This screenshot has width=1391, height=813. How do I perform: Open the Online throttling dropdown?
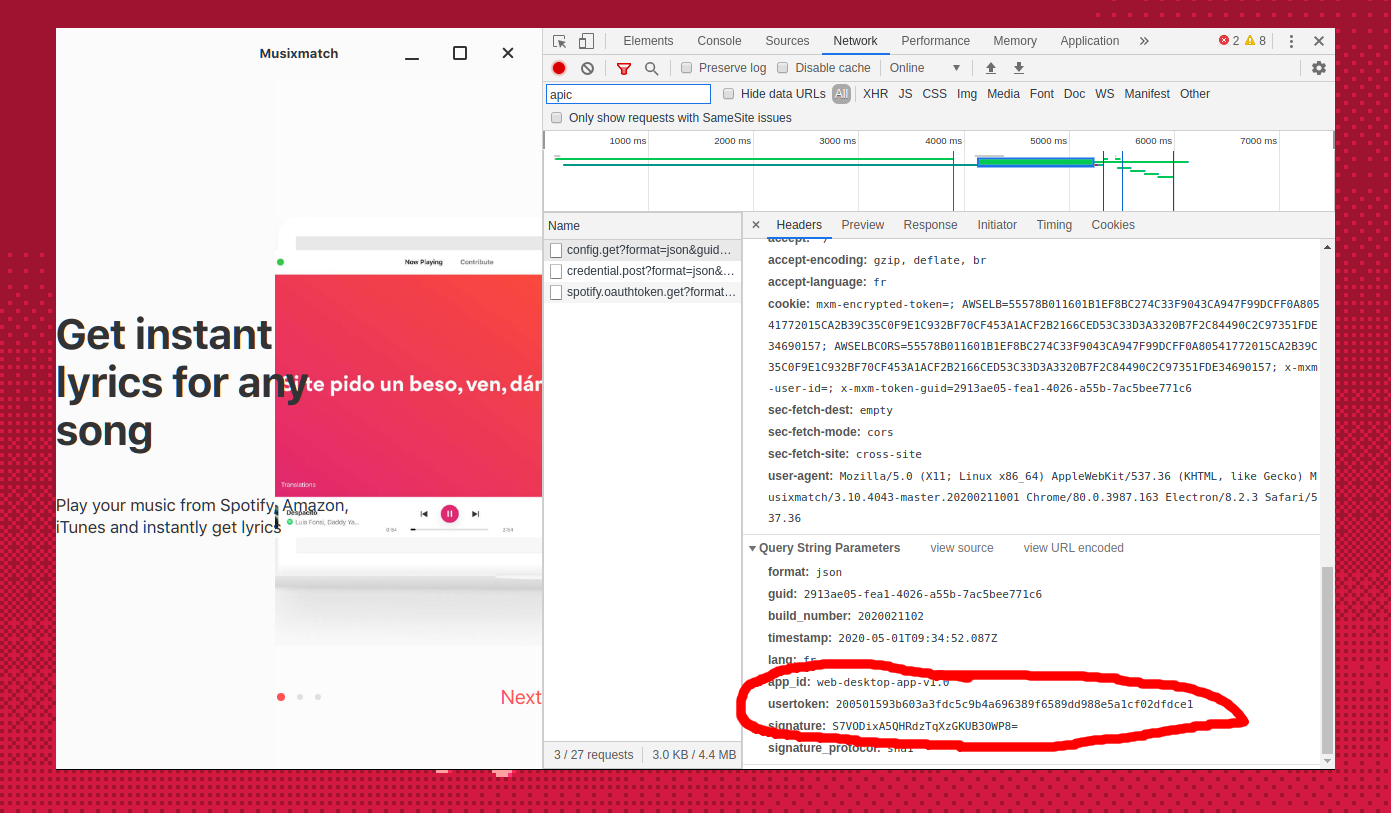click(924, 68)
